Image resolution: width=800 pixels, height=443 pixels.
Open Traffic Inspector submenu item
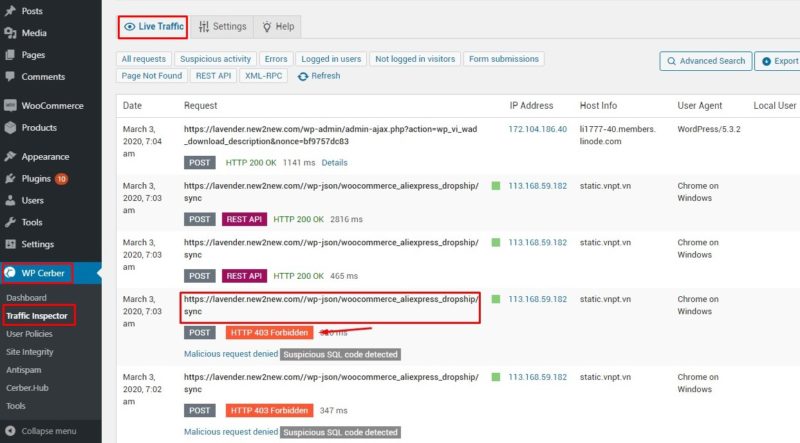tap(37, 315)
